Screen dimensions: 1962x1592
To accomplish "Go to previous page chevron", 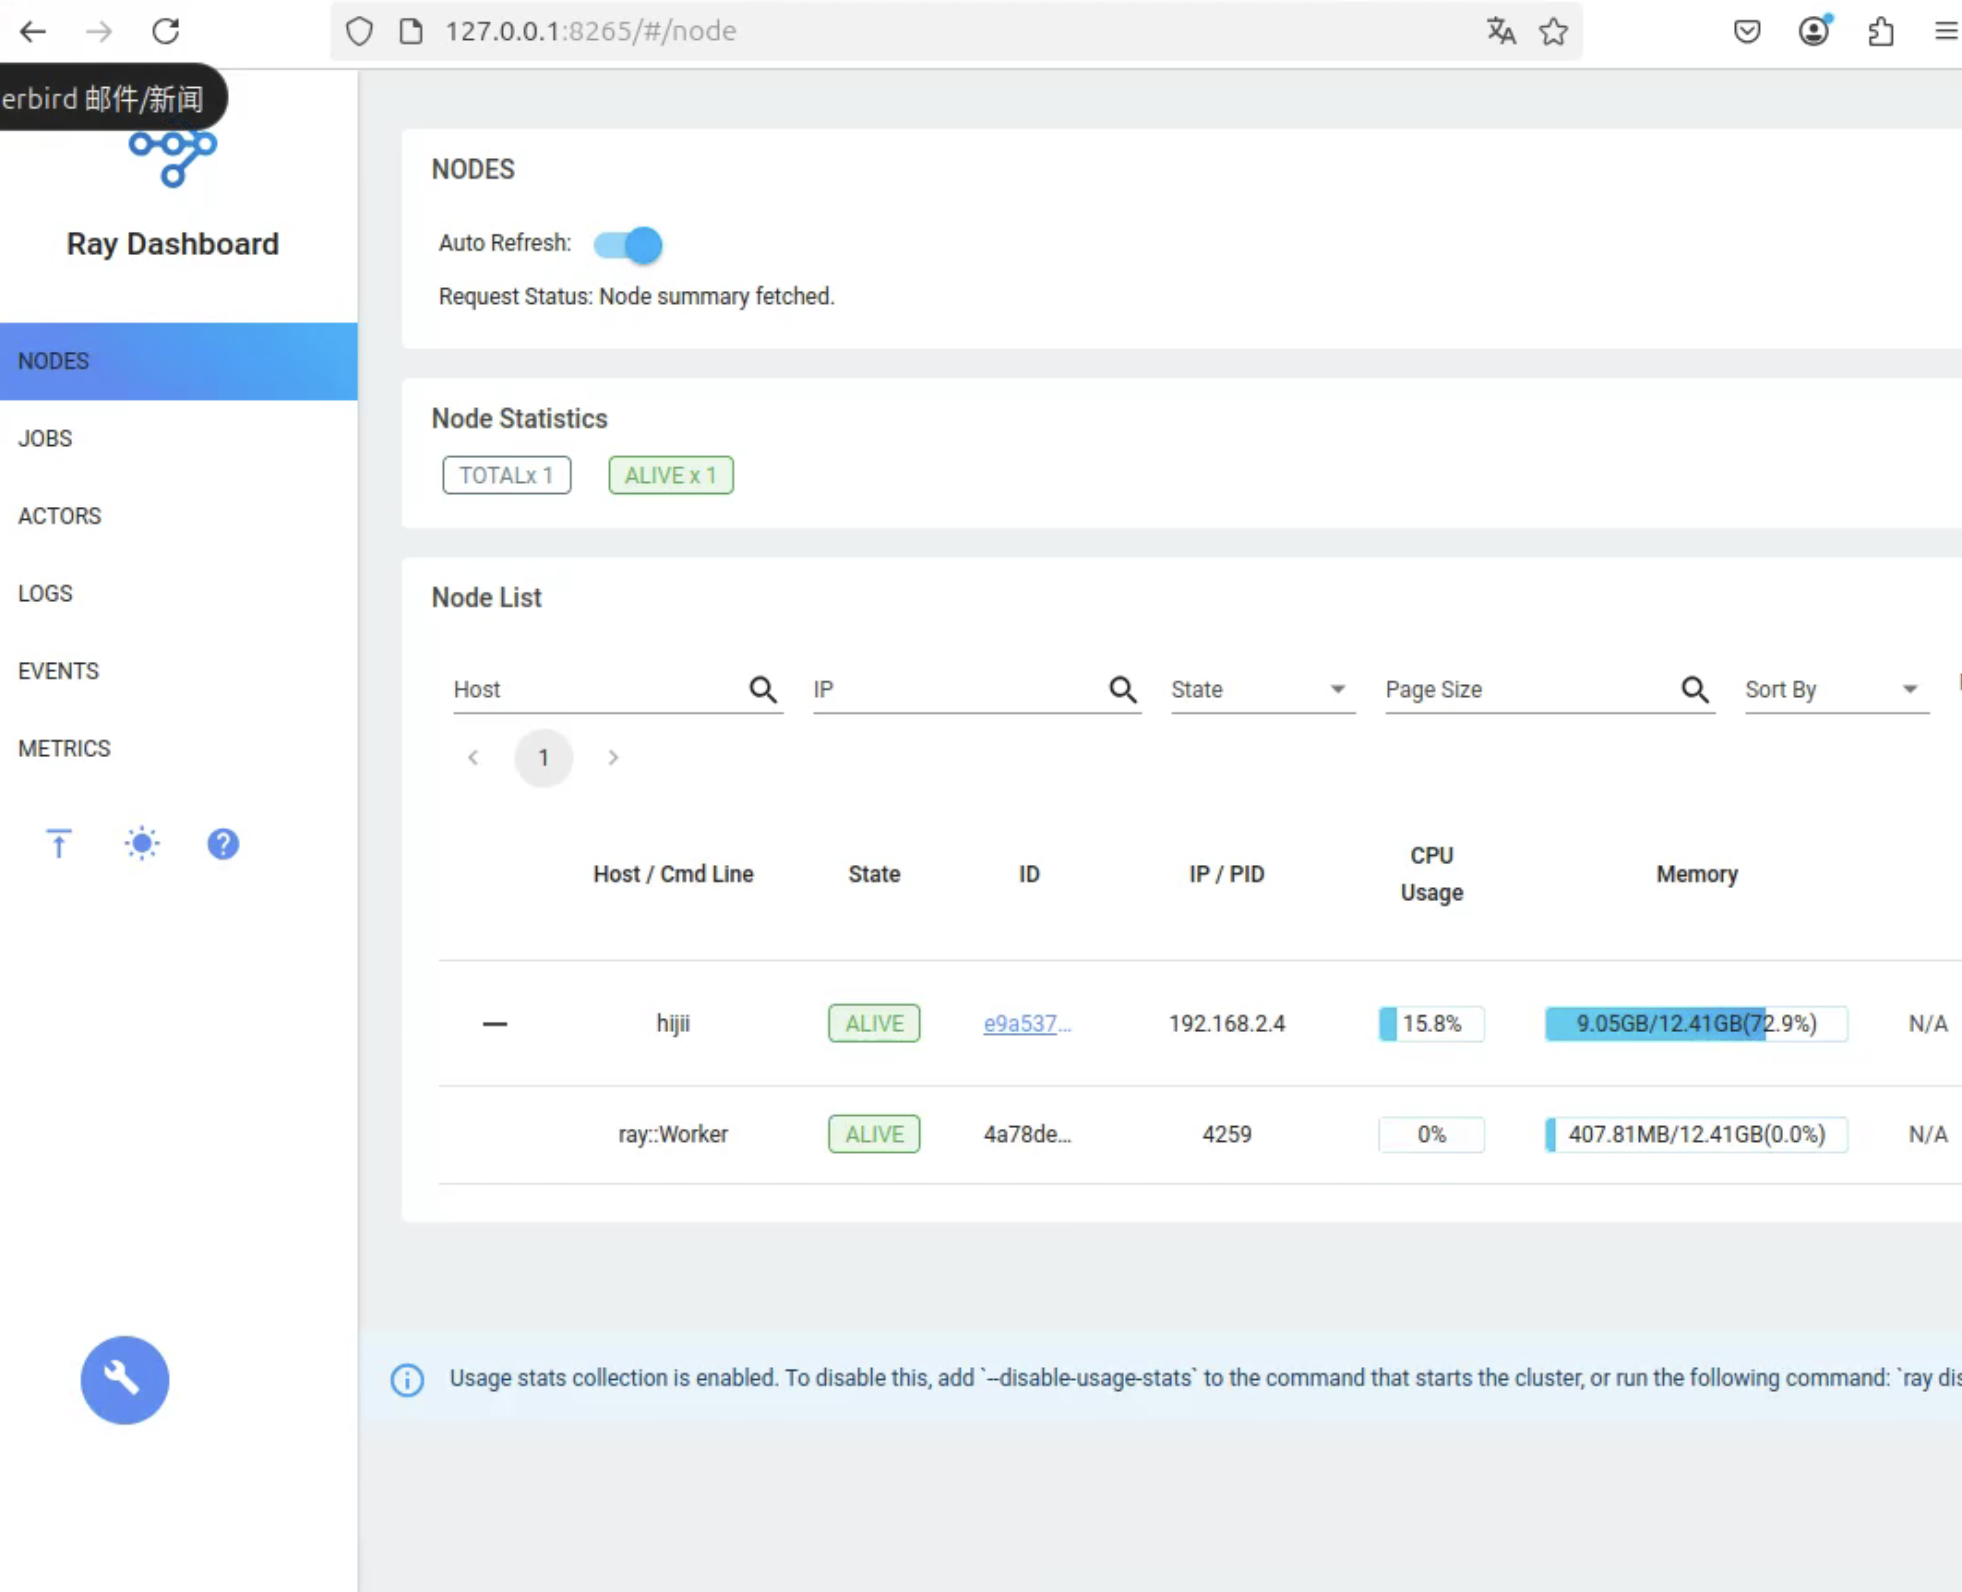I will tap(473, 758).
